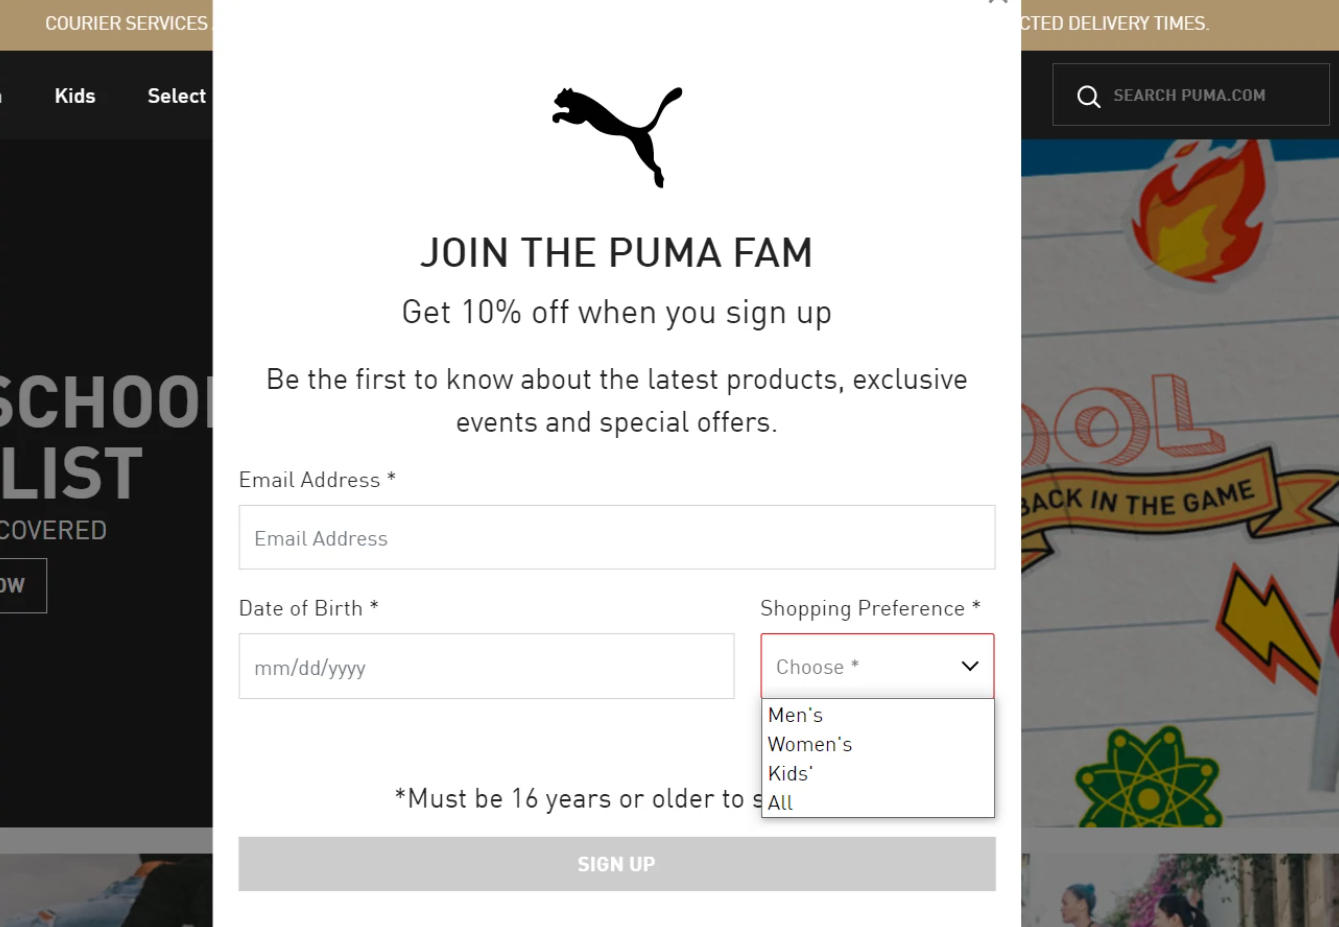Pick Kids' in the shopping preference list

pos(790,773)
